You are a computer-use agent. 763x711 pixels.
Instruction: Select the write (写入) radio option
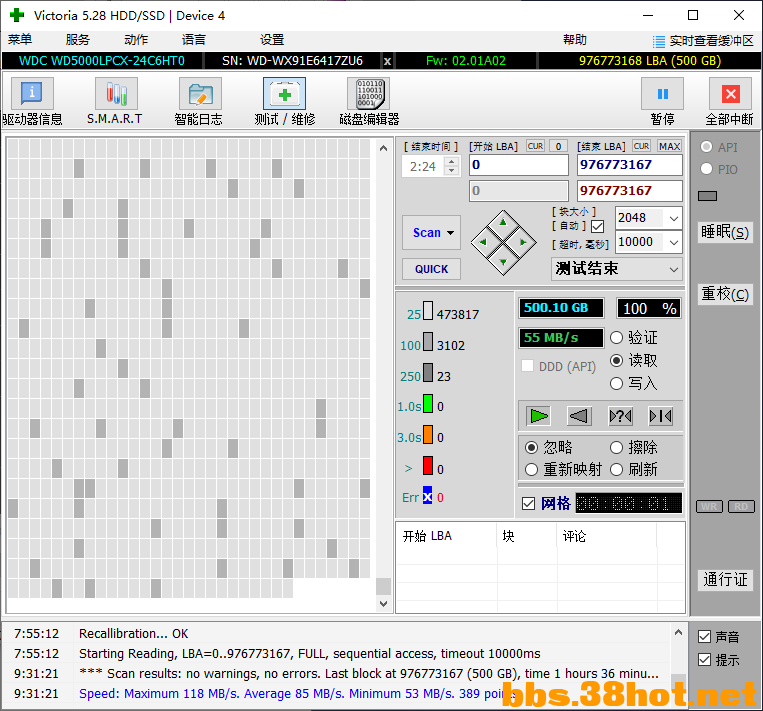(x=616, y=383)
